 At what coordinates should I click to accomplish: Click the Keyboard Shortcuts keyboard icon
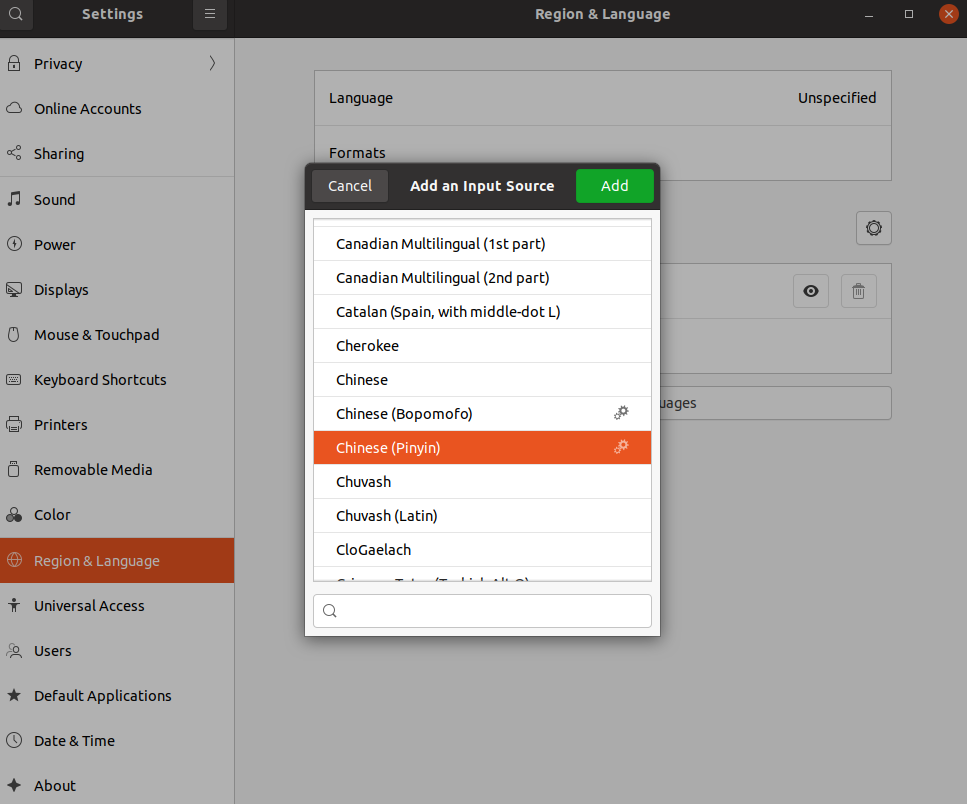[x=14, y=379]
